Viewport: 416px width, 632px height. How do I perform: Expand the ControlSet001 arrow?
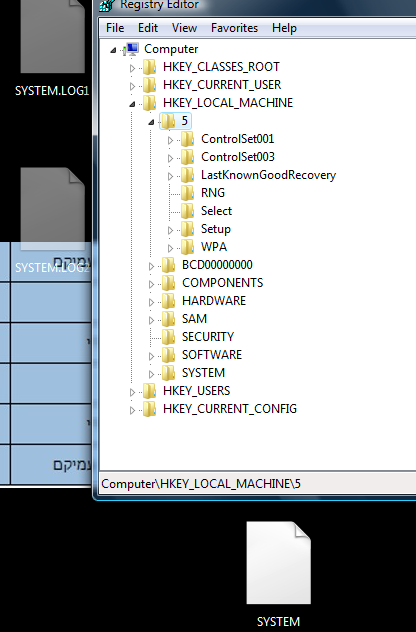point(170,140)
